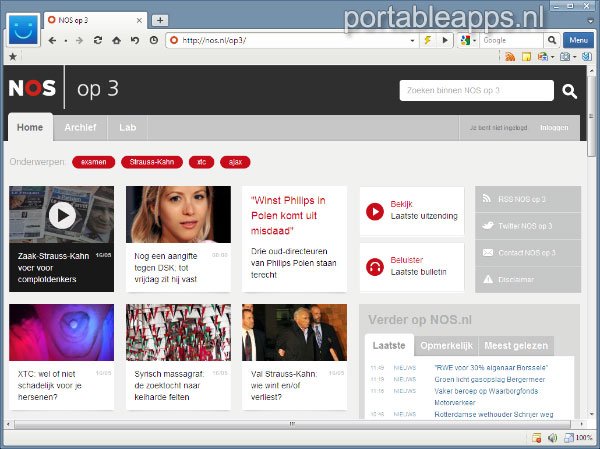Viewport: 600px width, 449px height.
Task: Open the Contact NOS op 3 link
Action: pos(528,253)
